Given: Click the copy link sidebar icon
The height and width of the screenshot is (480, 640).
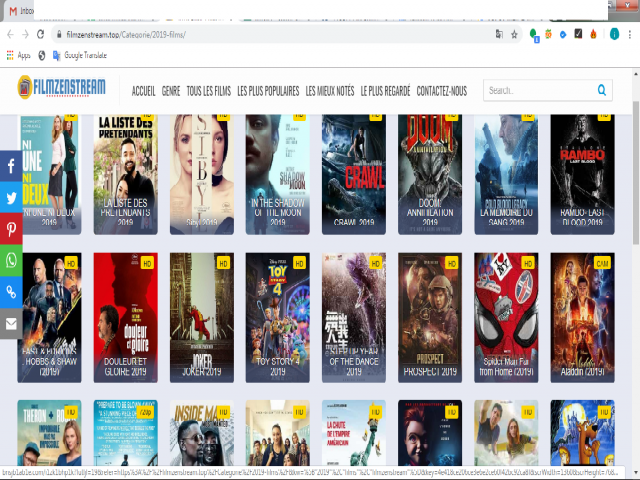Looking at the screenshot, I should pyautogui.click(x=11, y=292).
